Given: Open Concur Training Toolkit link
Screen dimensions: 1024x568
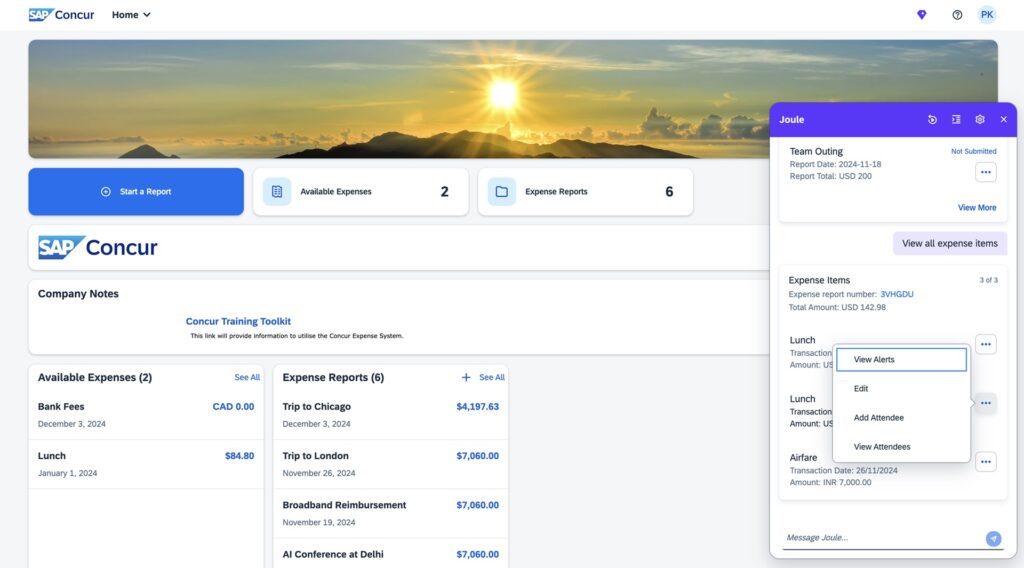Looking at the screenshot, I should click(238, 321).
